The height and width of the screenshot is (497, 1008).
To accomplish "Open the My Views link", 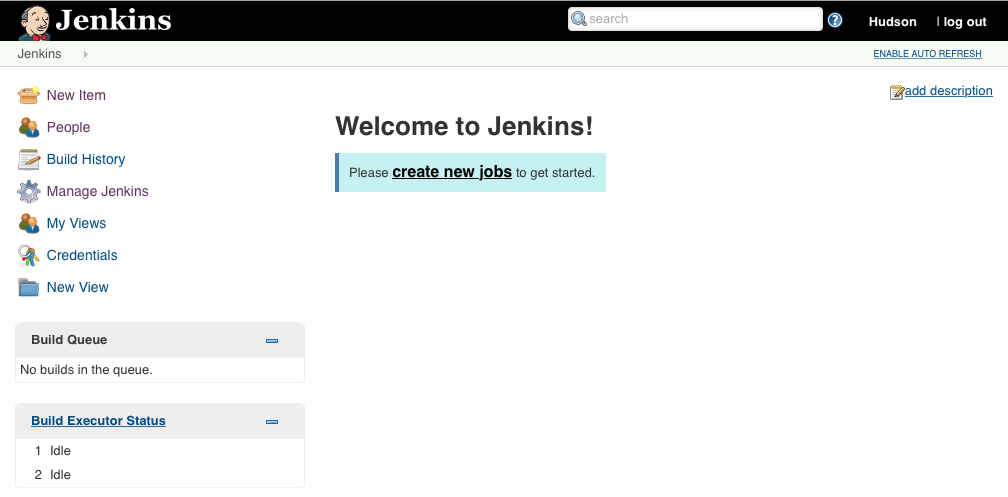I will pos(76,223).
